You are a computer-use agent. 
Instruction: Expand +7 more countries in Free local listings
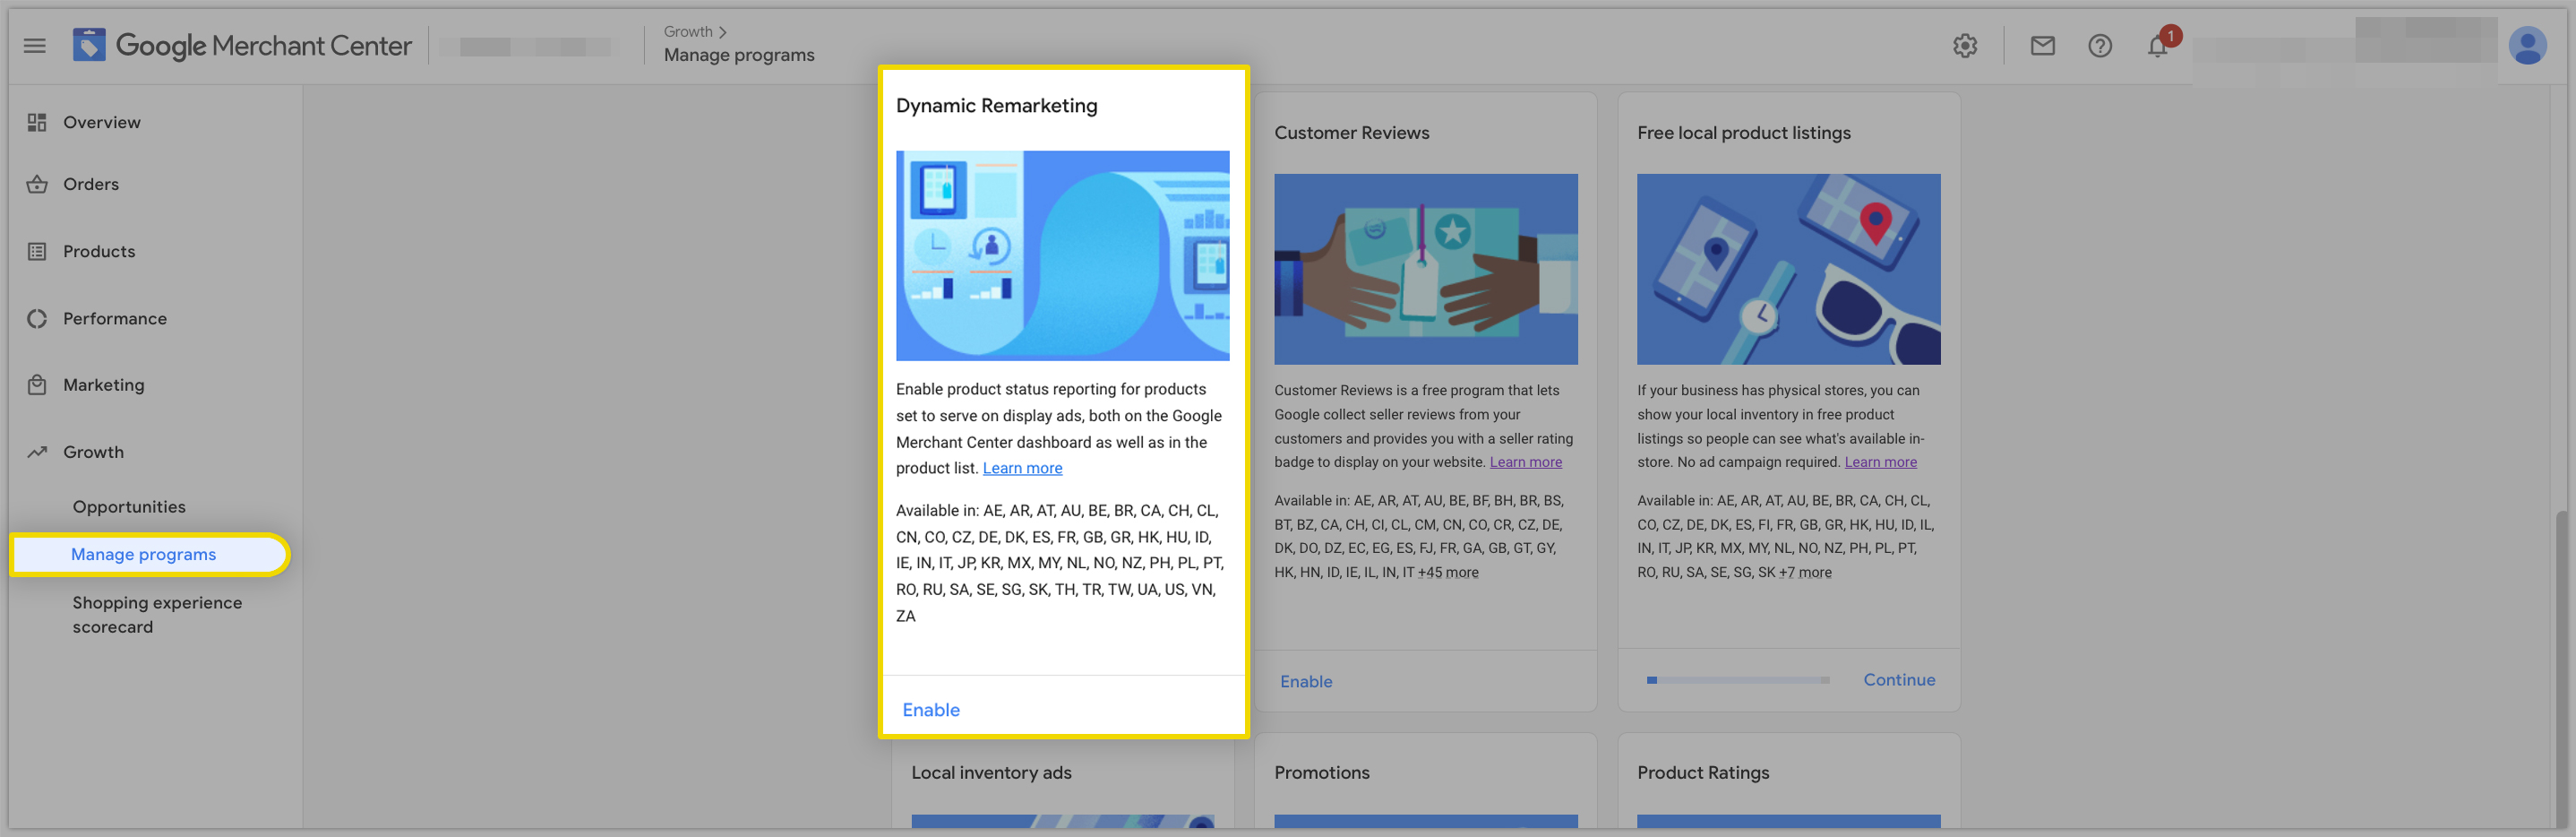pyautogui.click(x=1805, y=573)
